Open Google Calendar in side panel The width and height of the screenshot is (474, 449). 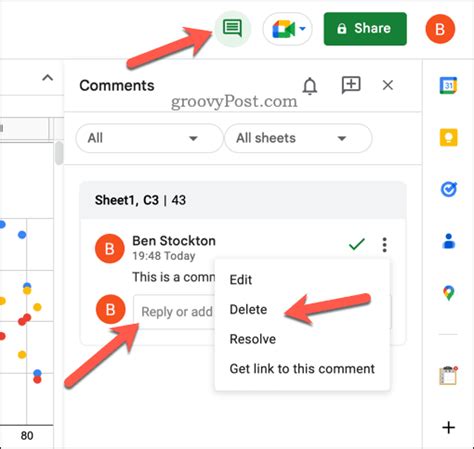tap(448, 86)
